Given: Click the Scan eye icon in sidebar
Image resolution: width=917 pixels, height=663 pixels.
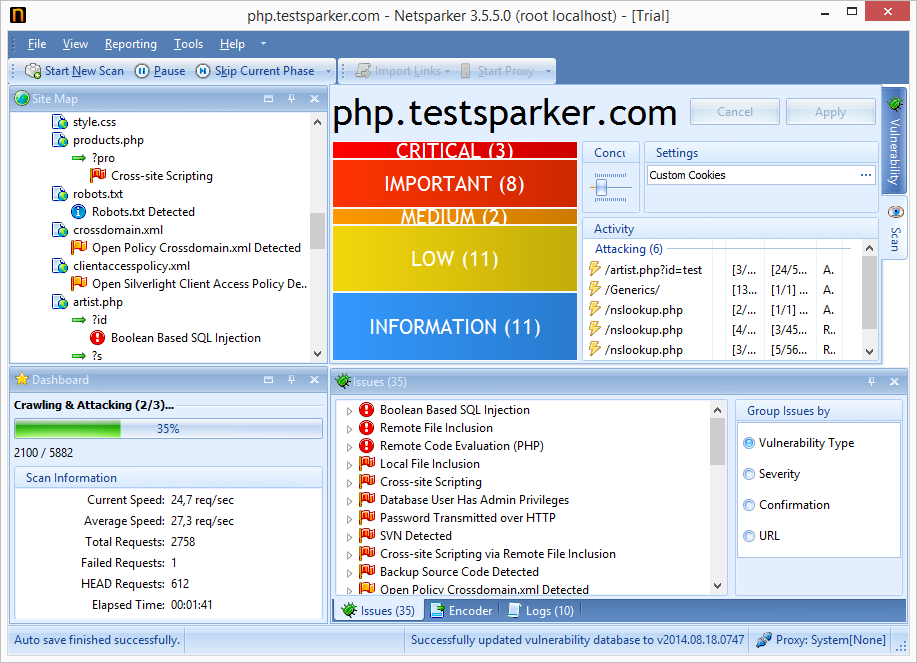Looking at the screenshot, I should click(x=895, y=212).
